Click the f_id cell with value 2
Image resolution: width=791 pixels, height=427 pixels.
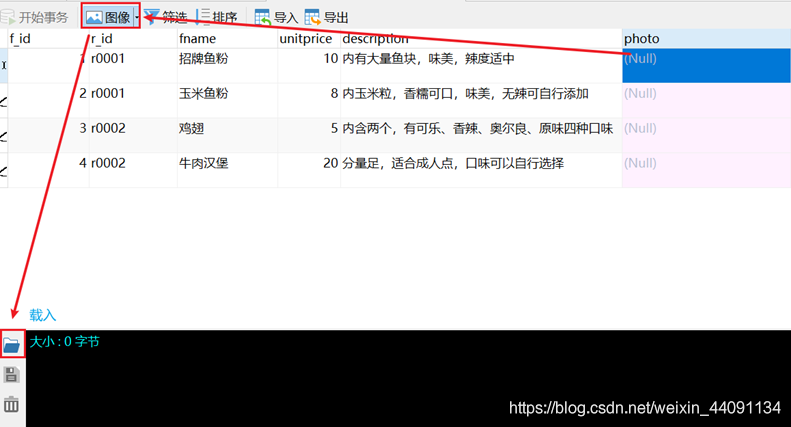point(48,100)
